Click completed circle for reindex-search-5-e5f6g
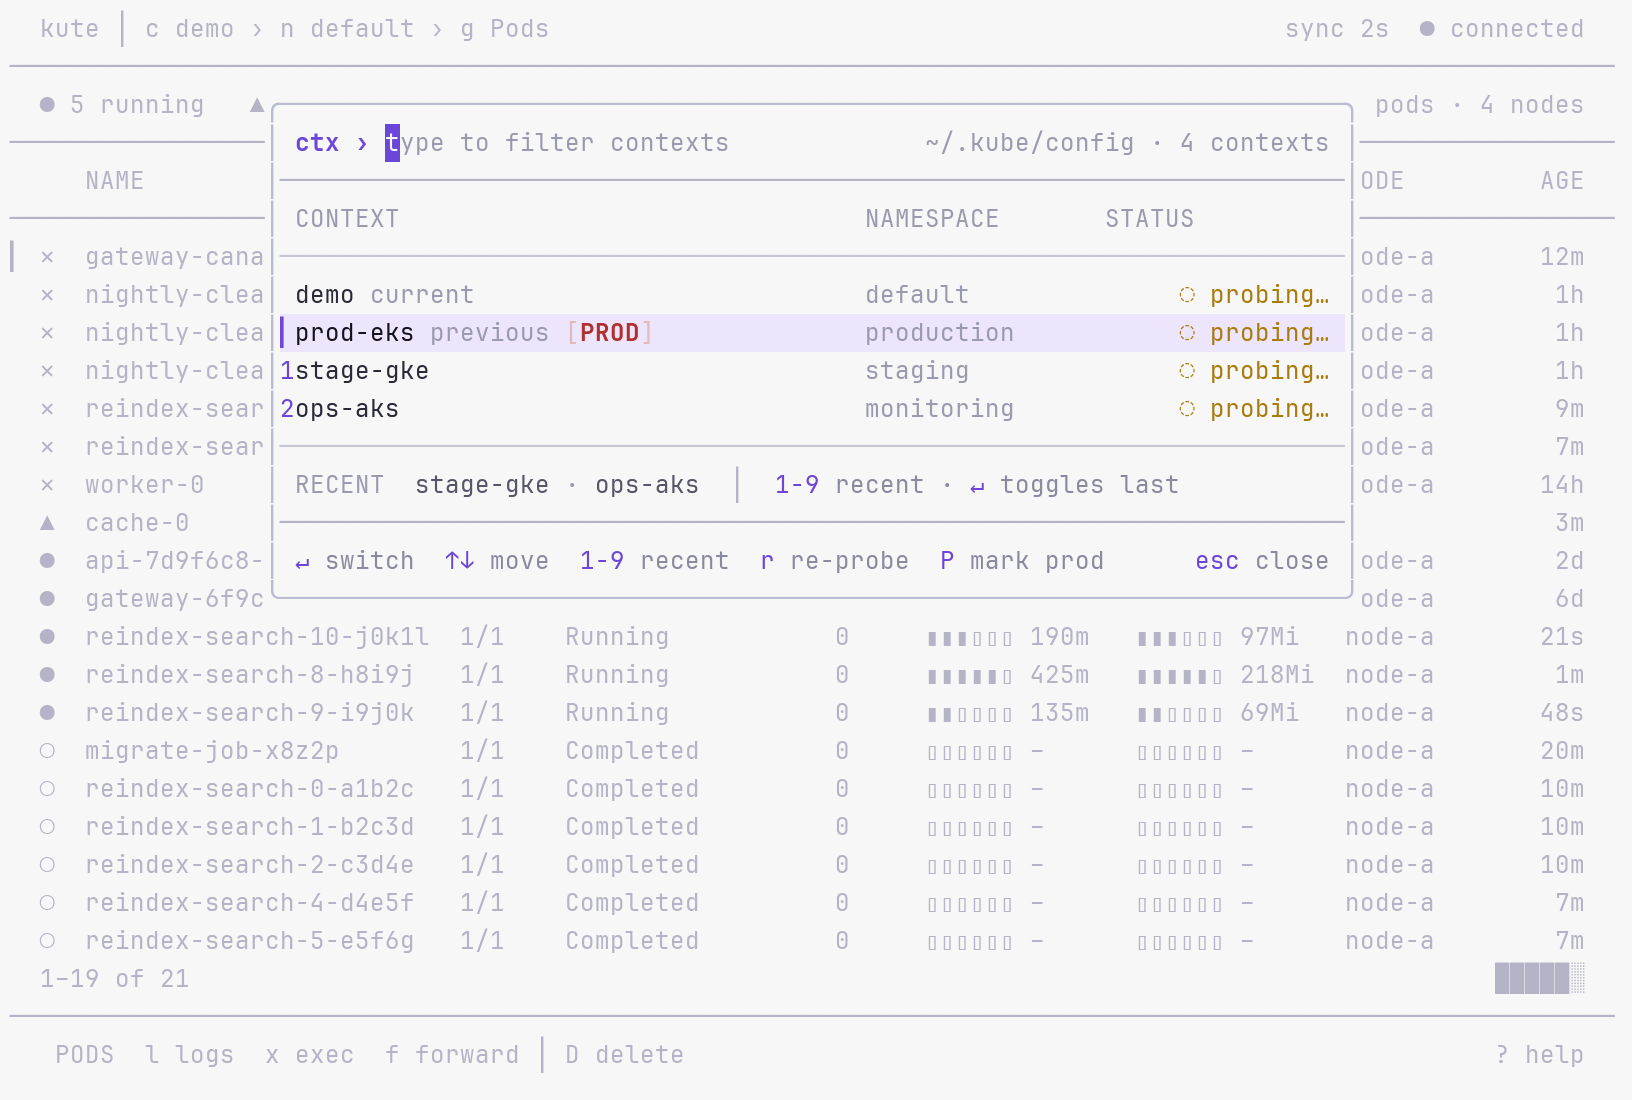Viewport: 1632px width, 1100px height. (47, 941)
